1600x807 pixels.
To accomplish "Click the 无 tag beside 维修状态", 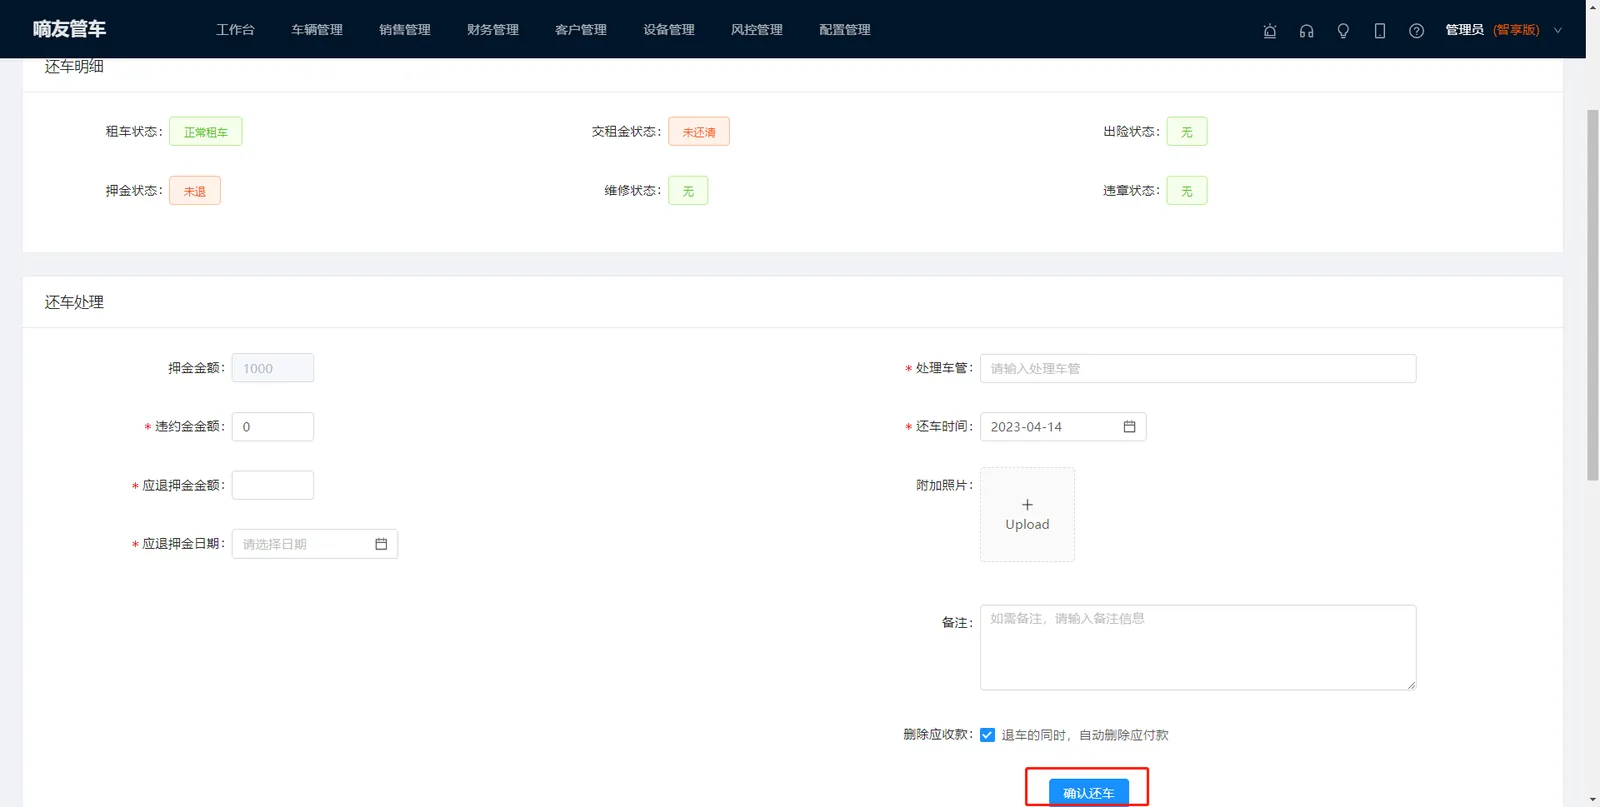I will [x=688, y=191].
